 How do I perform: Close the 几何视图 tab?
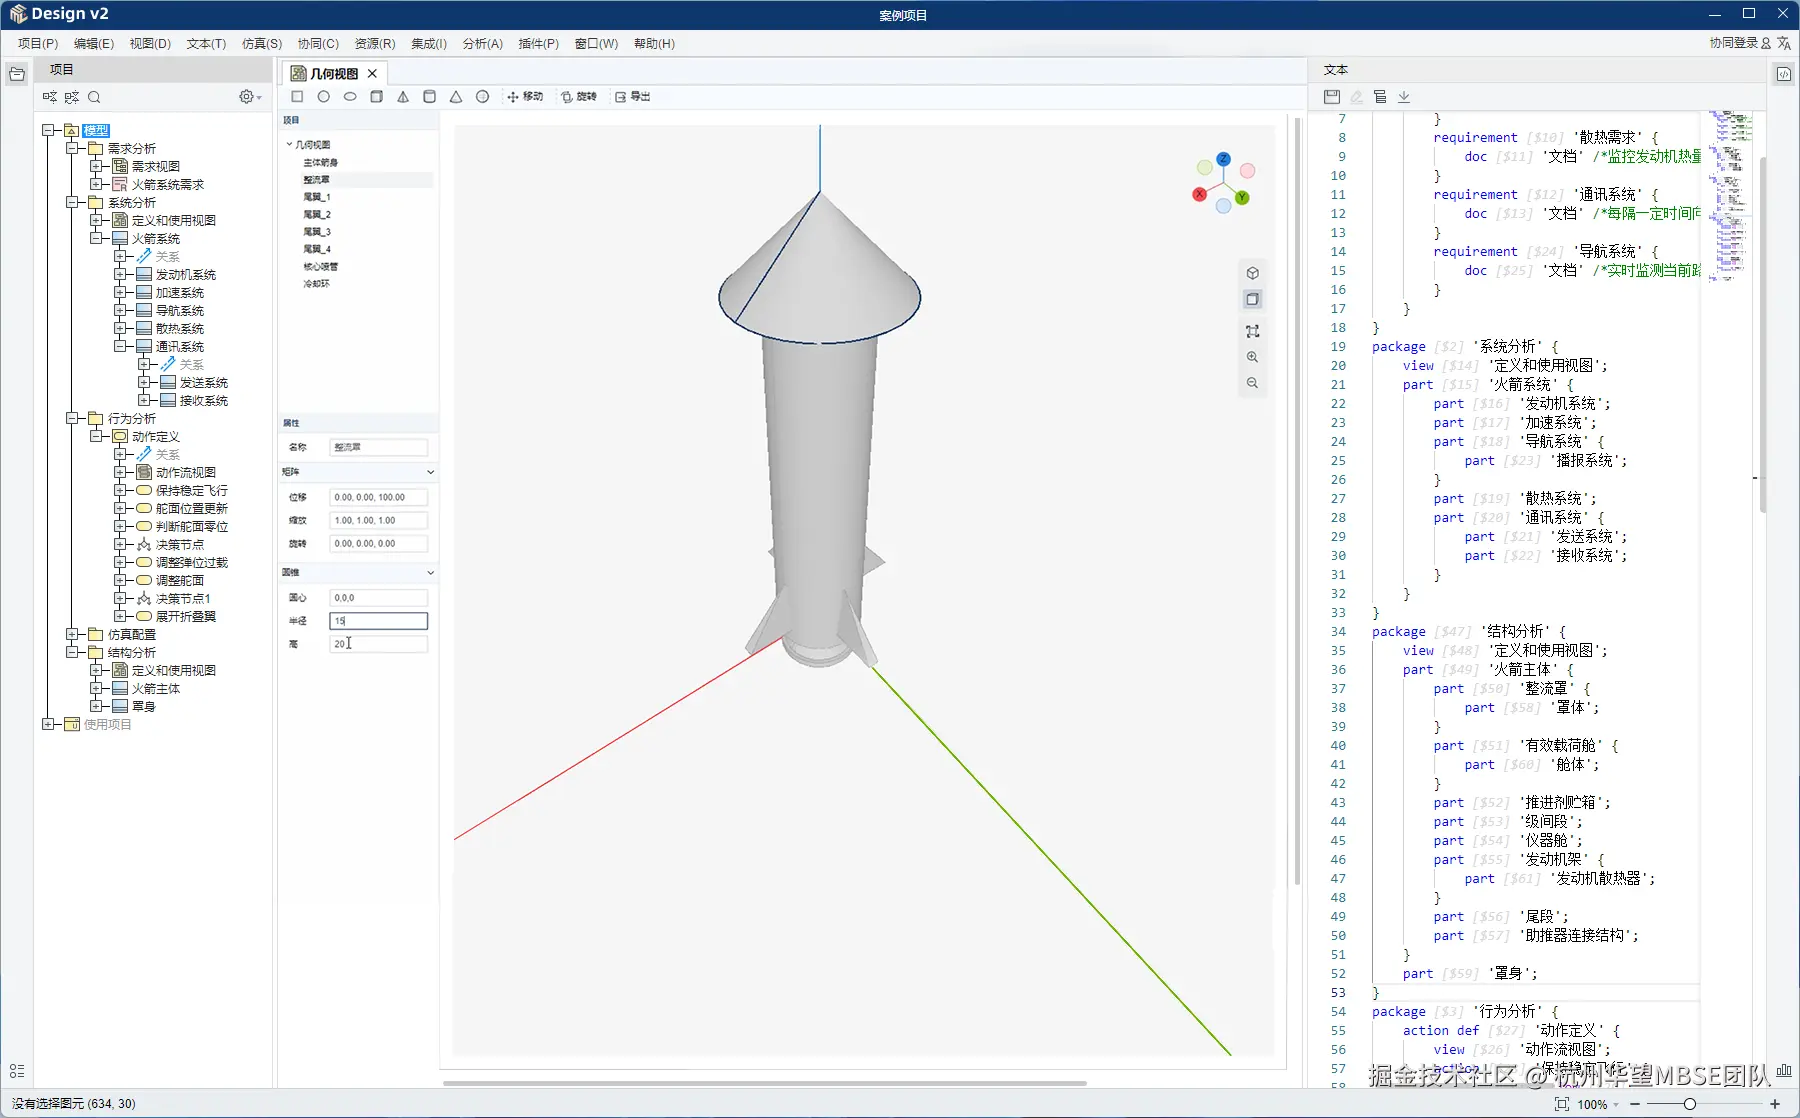tap(372, 73)
